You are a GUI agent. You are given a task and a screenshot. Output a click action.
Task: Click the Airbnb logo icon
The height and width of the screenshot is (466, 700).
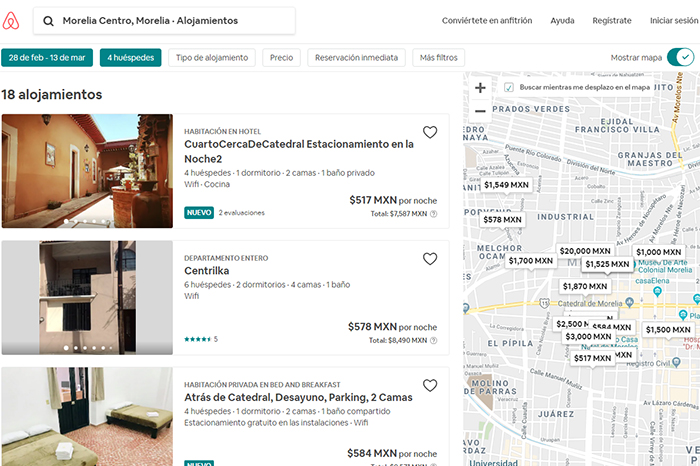(11, 20)
